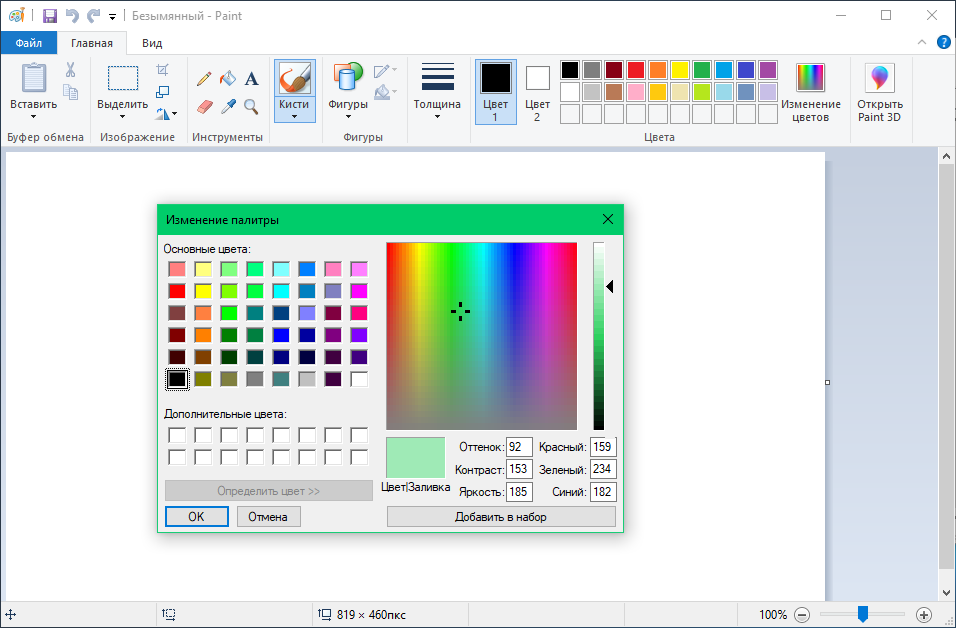Click the zoom out minus icon
Image resolution: width=956 pixels, height=628 pixels.
tap(802, 615)
